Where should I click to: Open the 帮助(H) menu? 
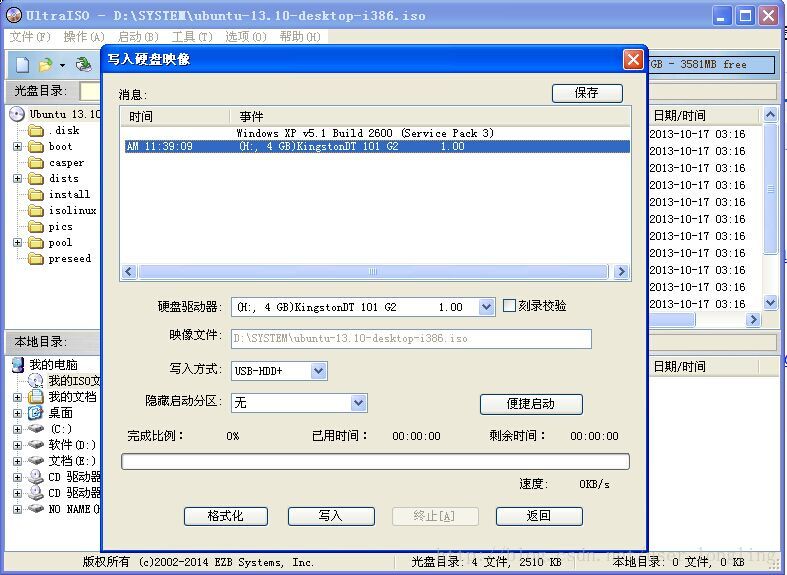coord(300,37)
